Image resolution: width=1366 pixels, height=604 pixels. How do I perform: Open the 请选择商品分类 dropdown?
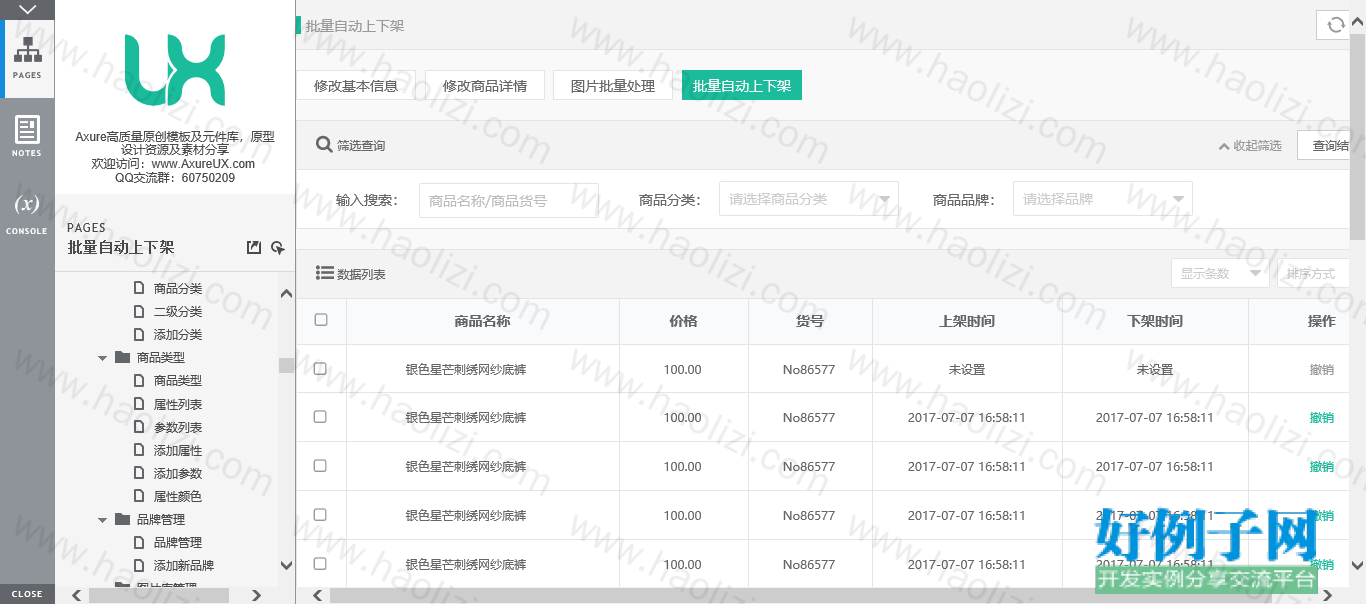tap(808, 199)
